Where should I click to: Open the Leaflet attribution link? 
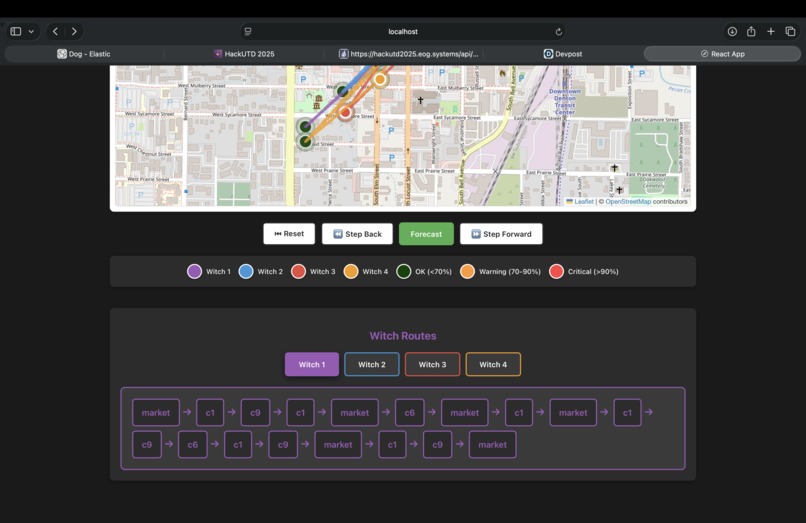pos(583,202)
